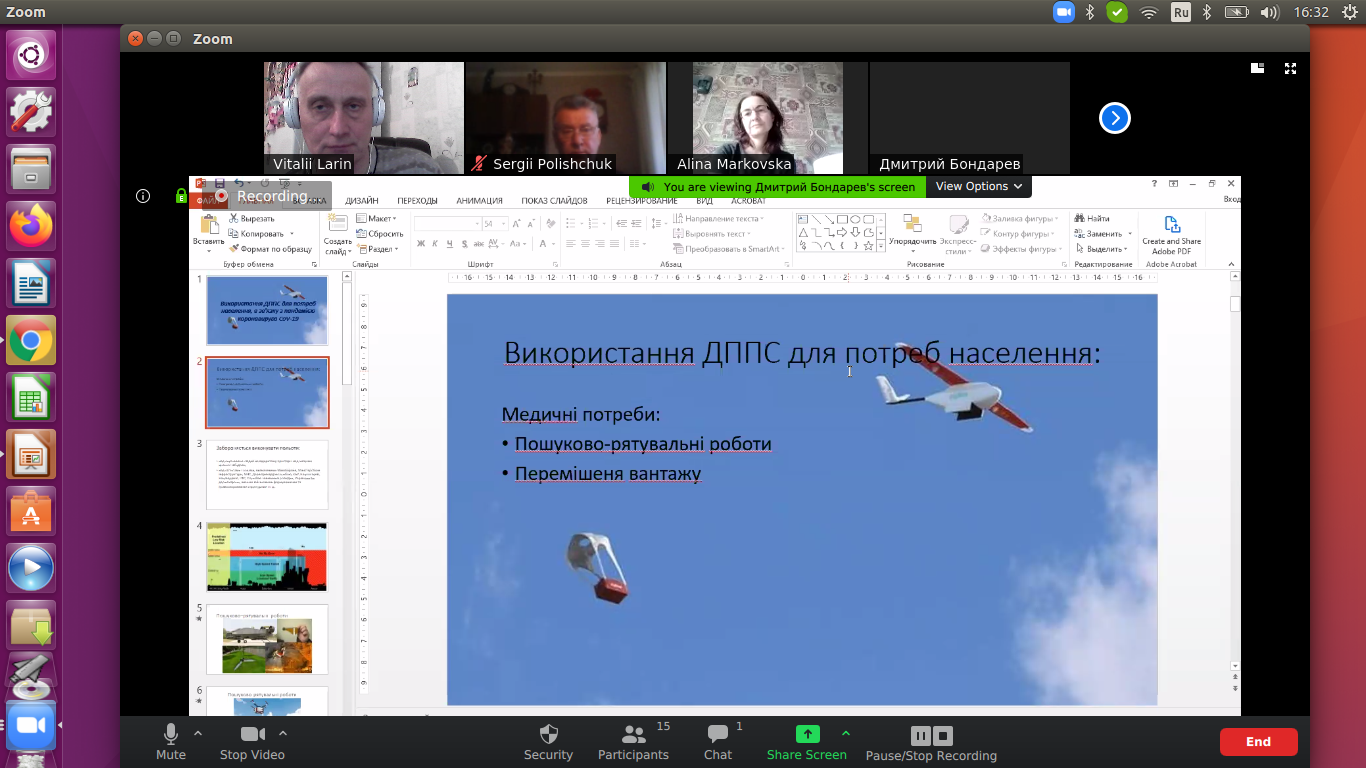The height and width of the screenshot is (768, 1366).
Task: Select slide 5 thumbnail
Action: (267, 640)
